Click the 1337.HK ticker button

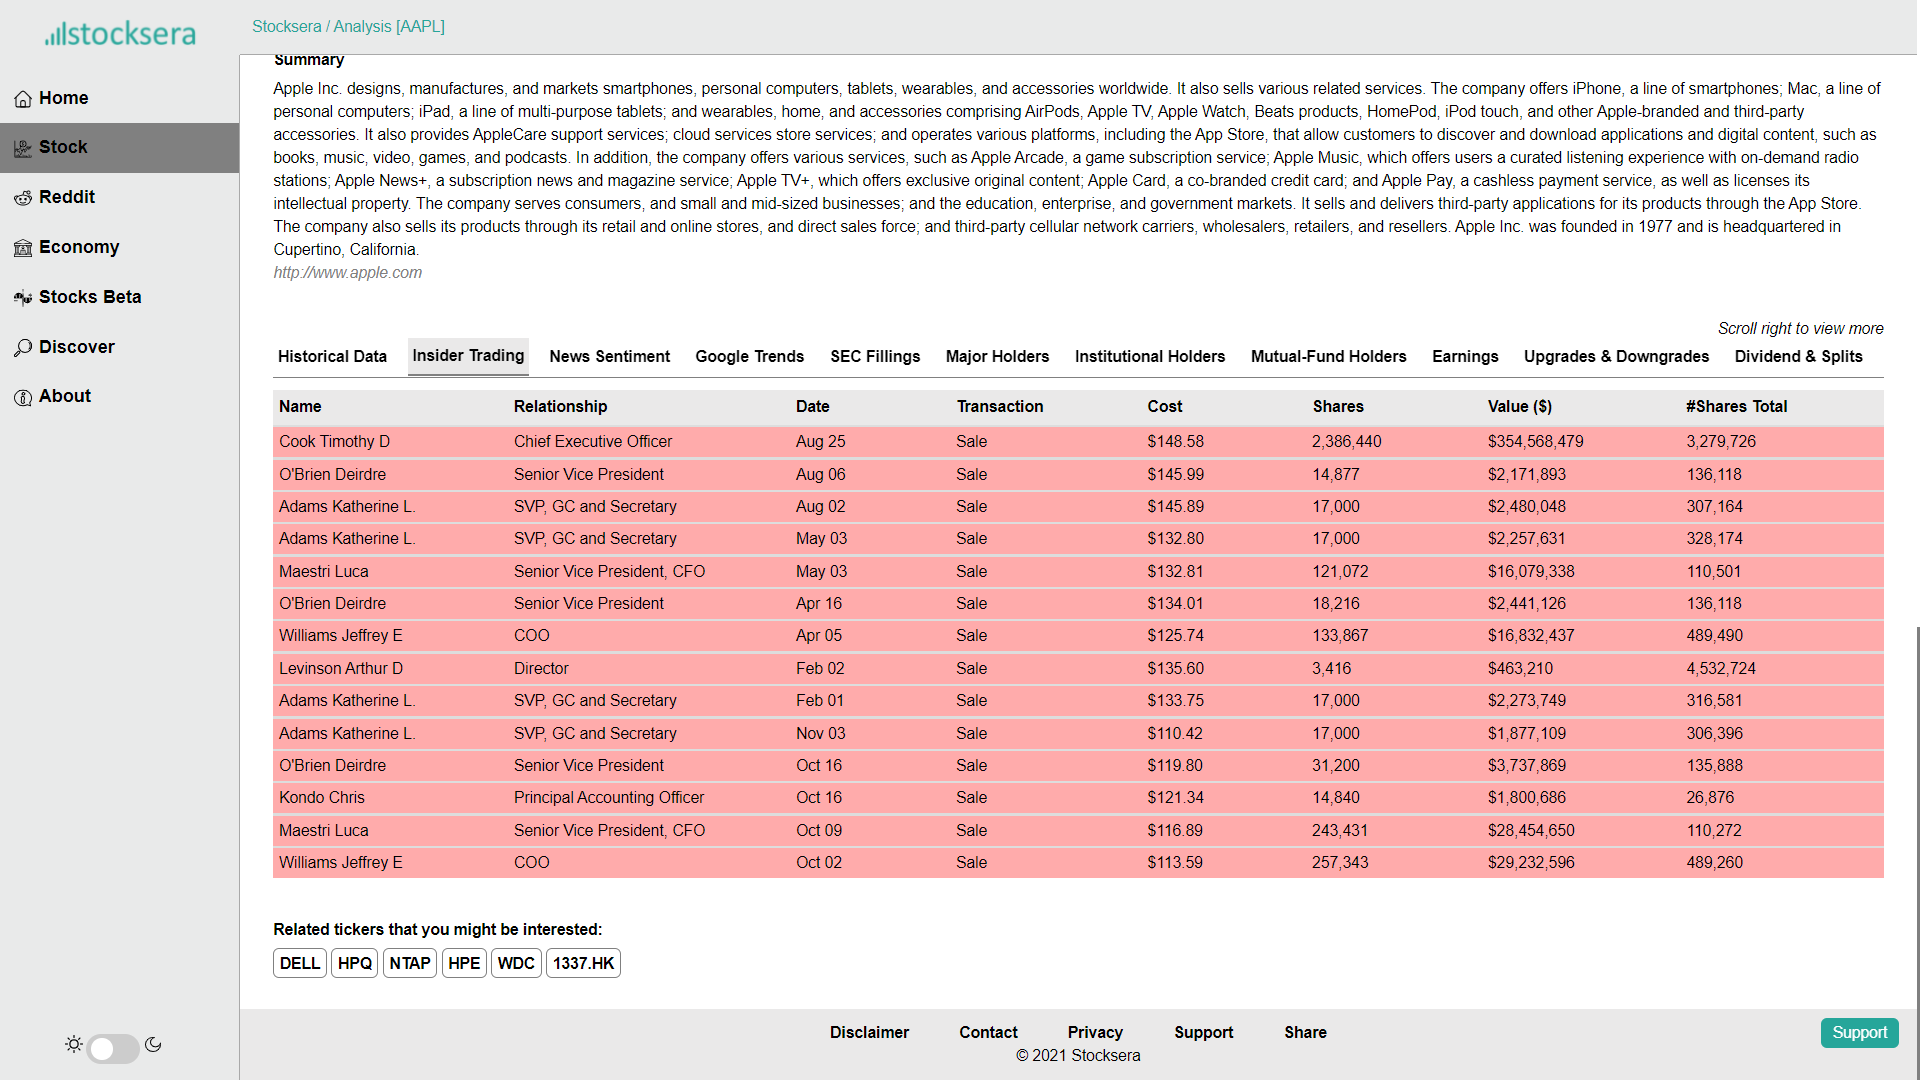[x=583, y=964]
